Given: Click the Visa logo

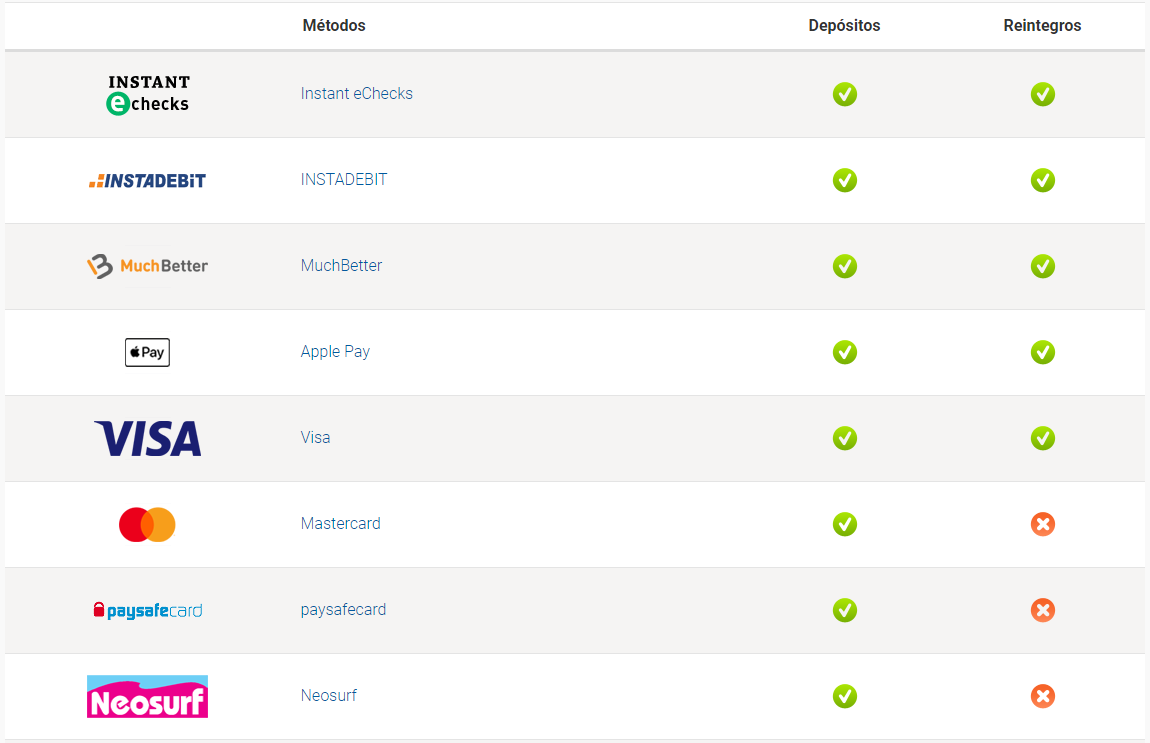Looking at the screenshot, I should coord(147,438).
